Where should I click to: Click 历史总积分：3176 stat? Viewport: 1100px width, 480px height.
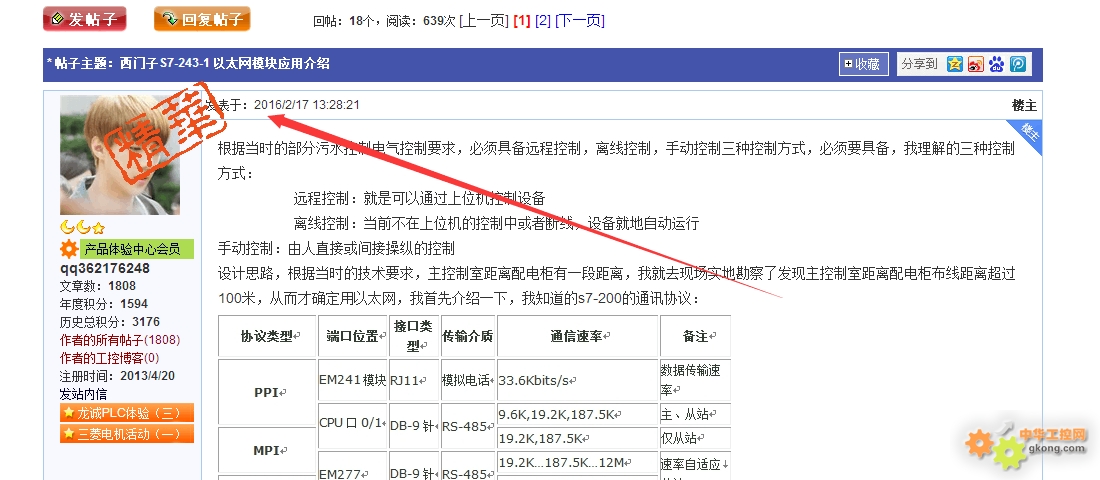[109, 322]
